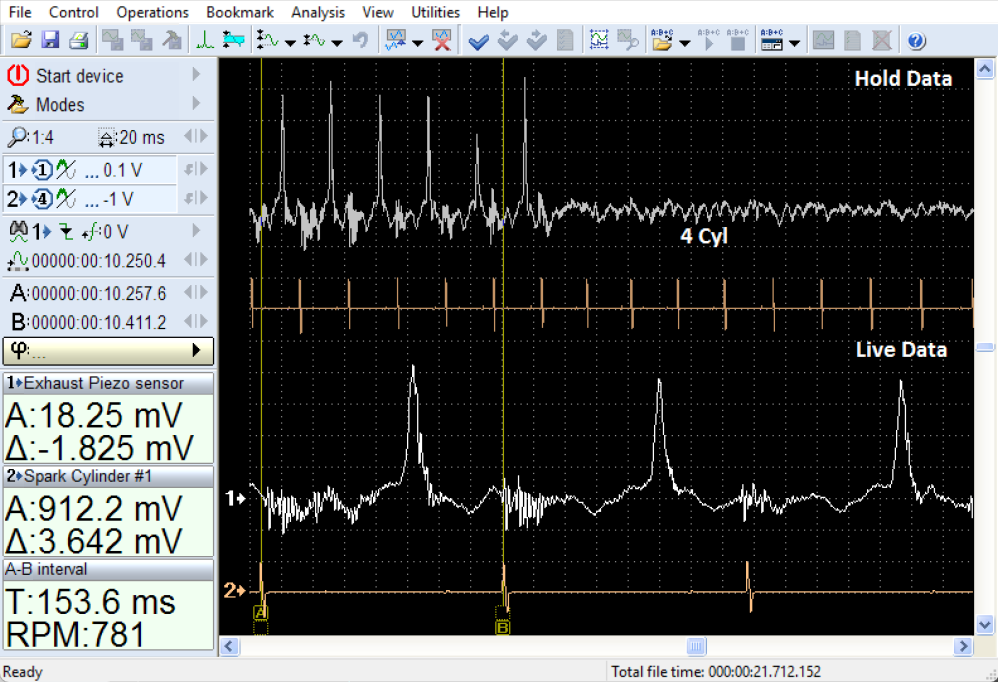
Task: Open the Utilities menu
Action: point(435,12)
